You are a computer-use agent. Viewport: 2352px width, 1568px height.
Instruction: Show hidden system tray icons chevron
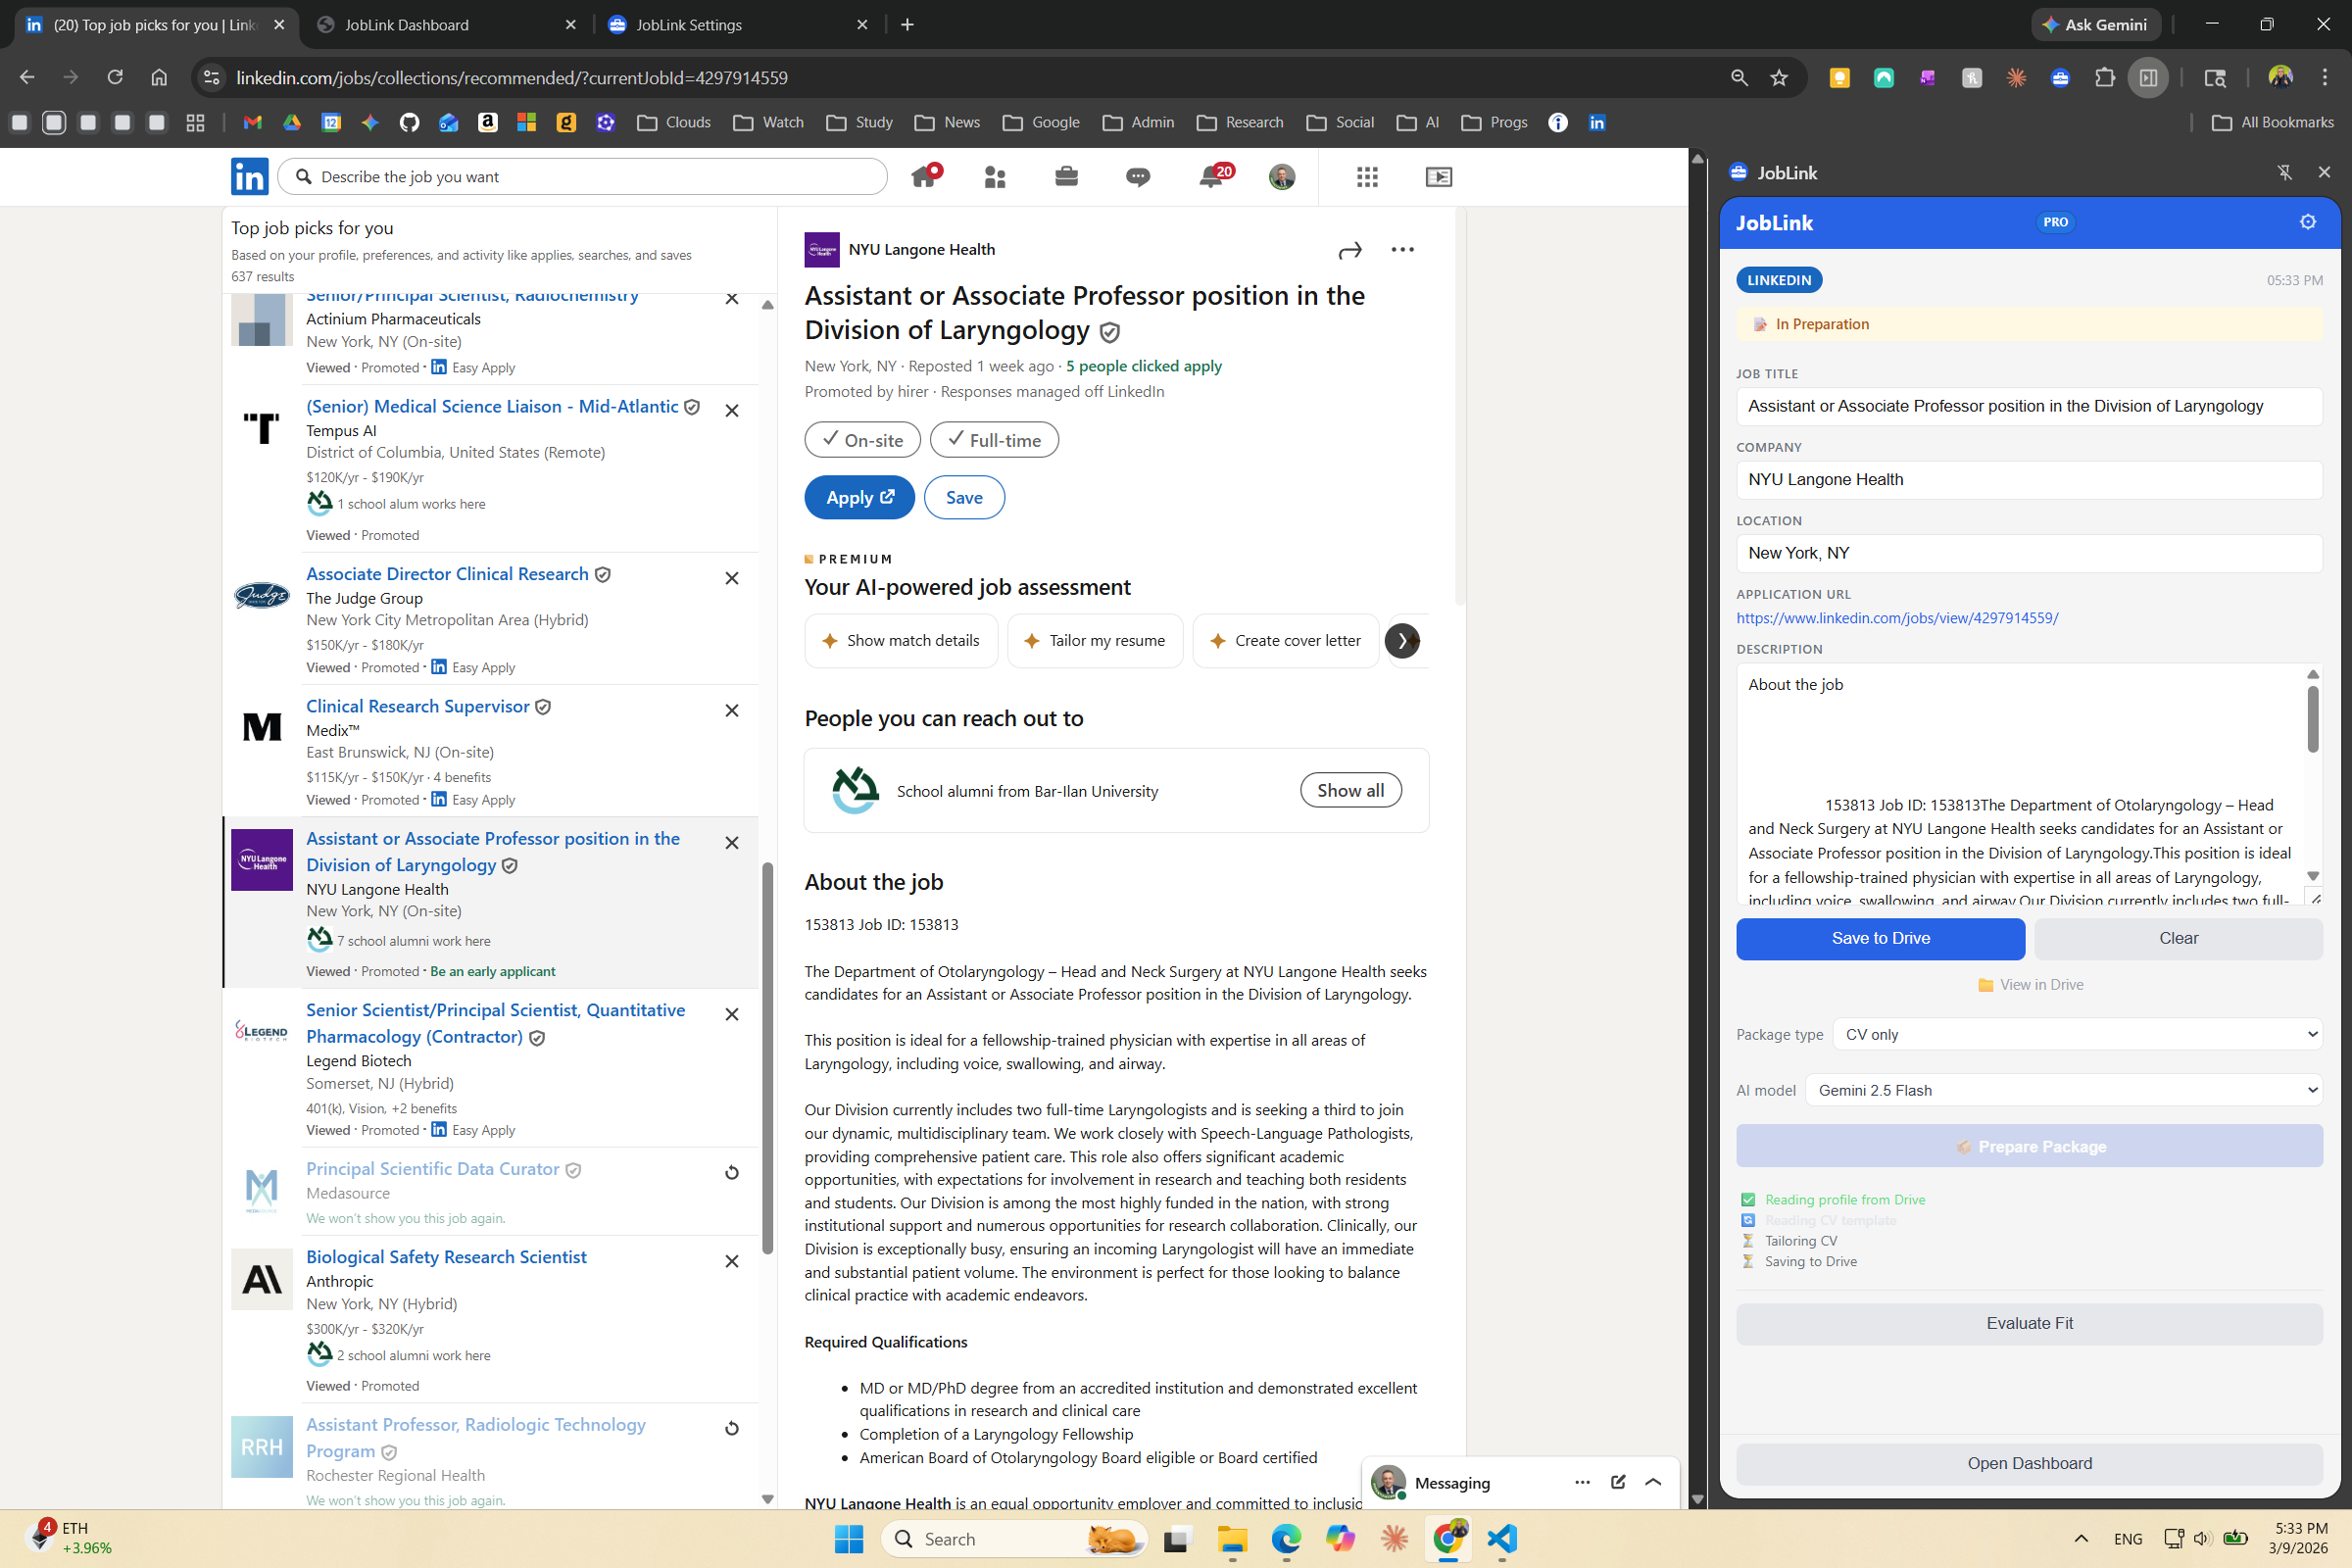[2081, 1540]
